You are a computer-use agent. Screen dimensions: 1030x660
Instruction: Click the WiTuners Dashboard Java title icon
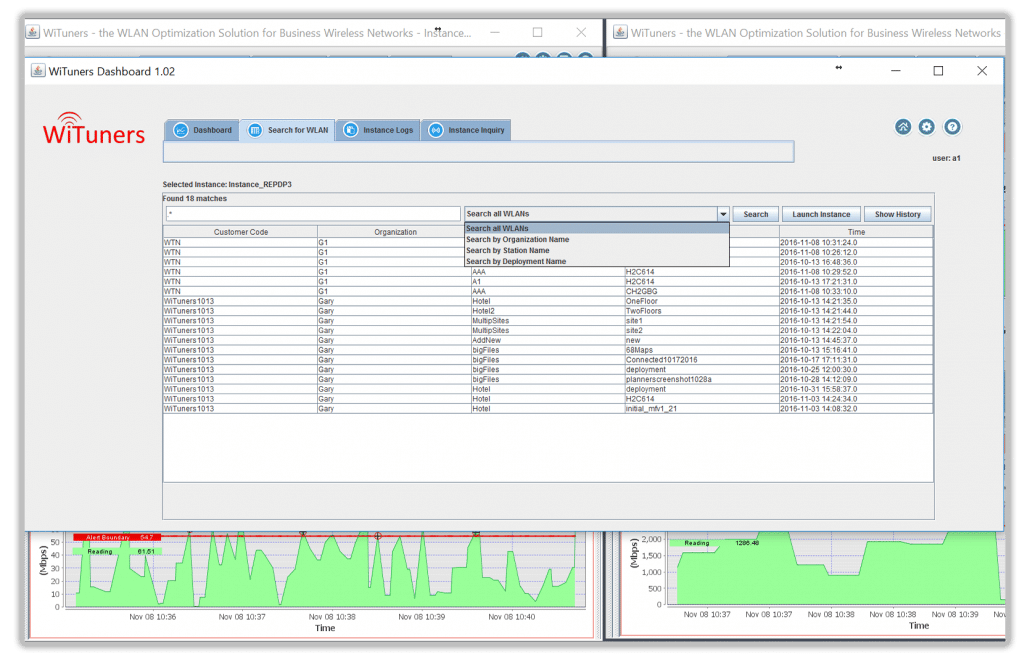pos(38,71)
